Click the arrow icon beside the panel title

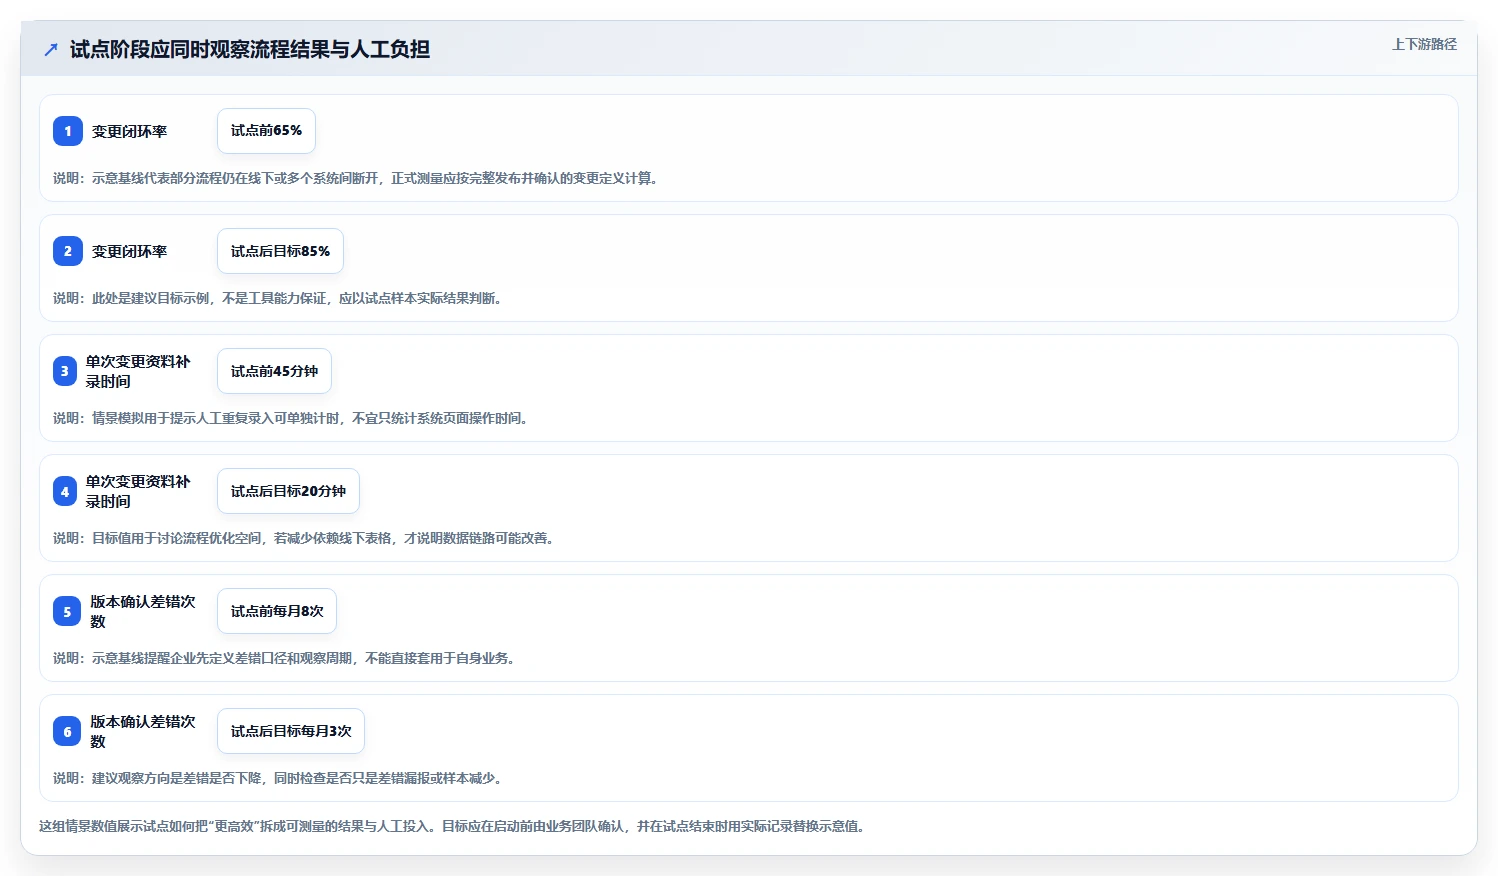pos(51,49)
